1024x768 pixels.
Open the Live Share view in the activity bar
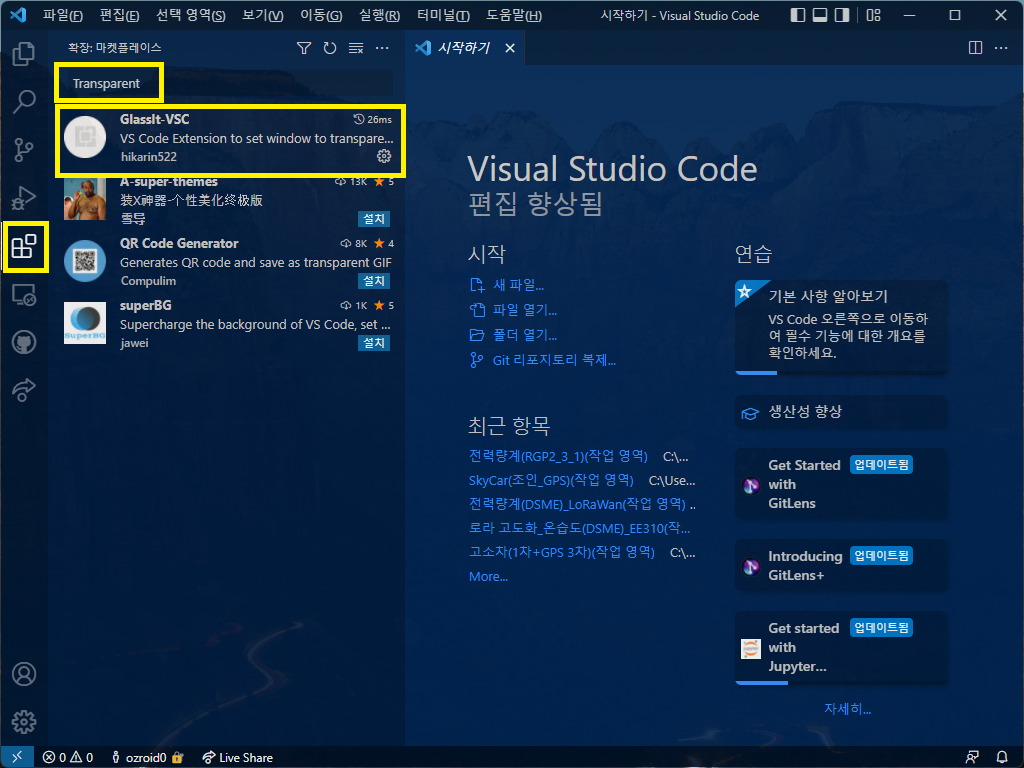pos(24,390)
